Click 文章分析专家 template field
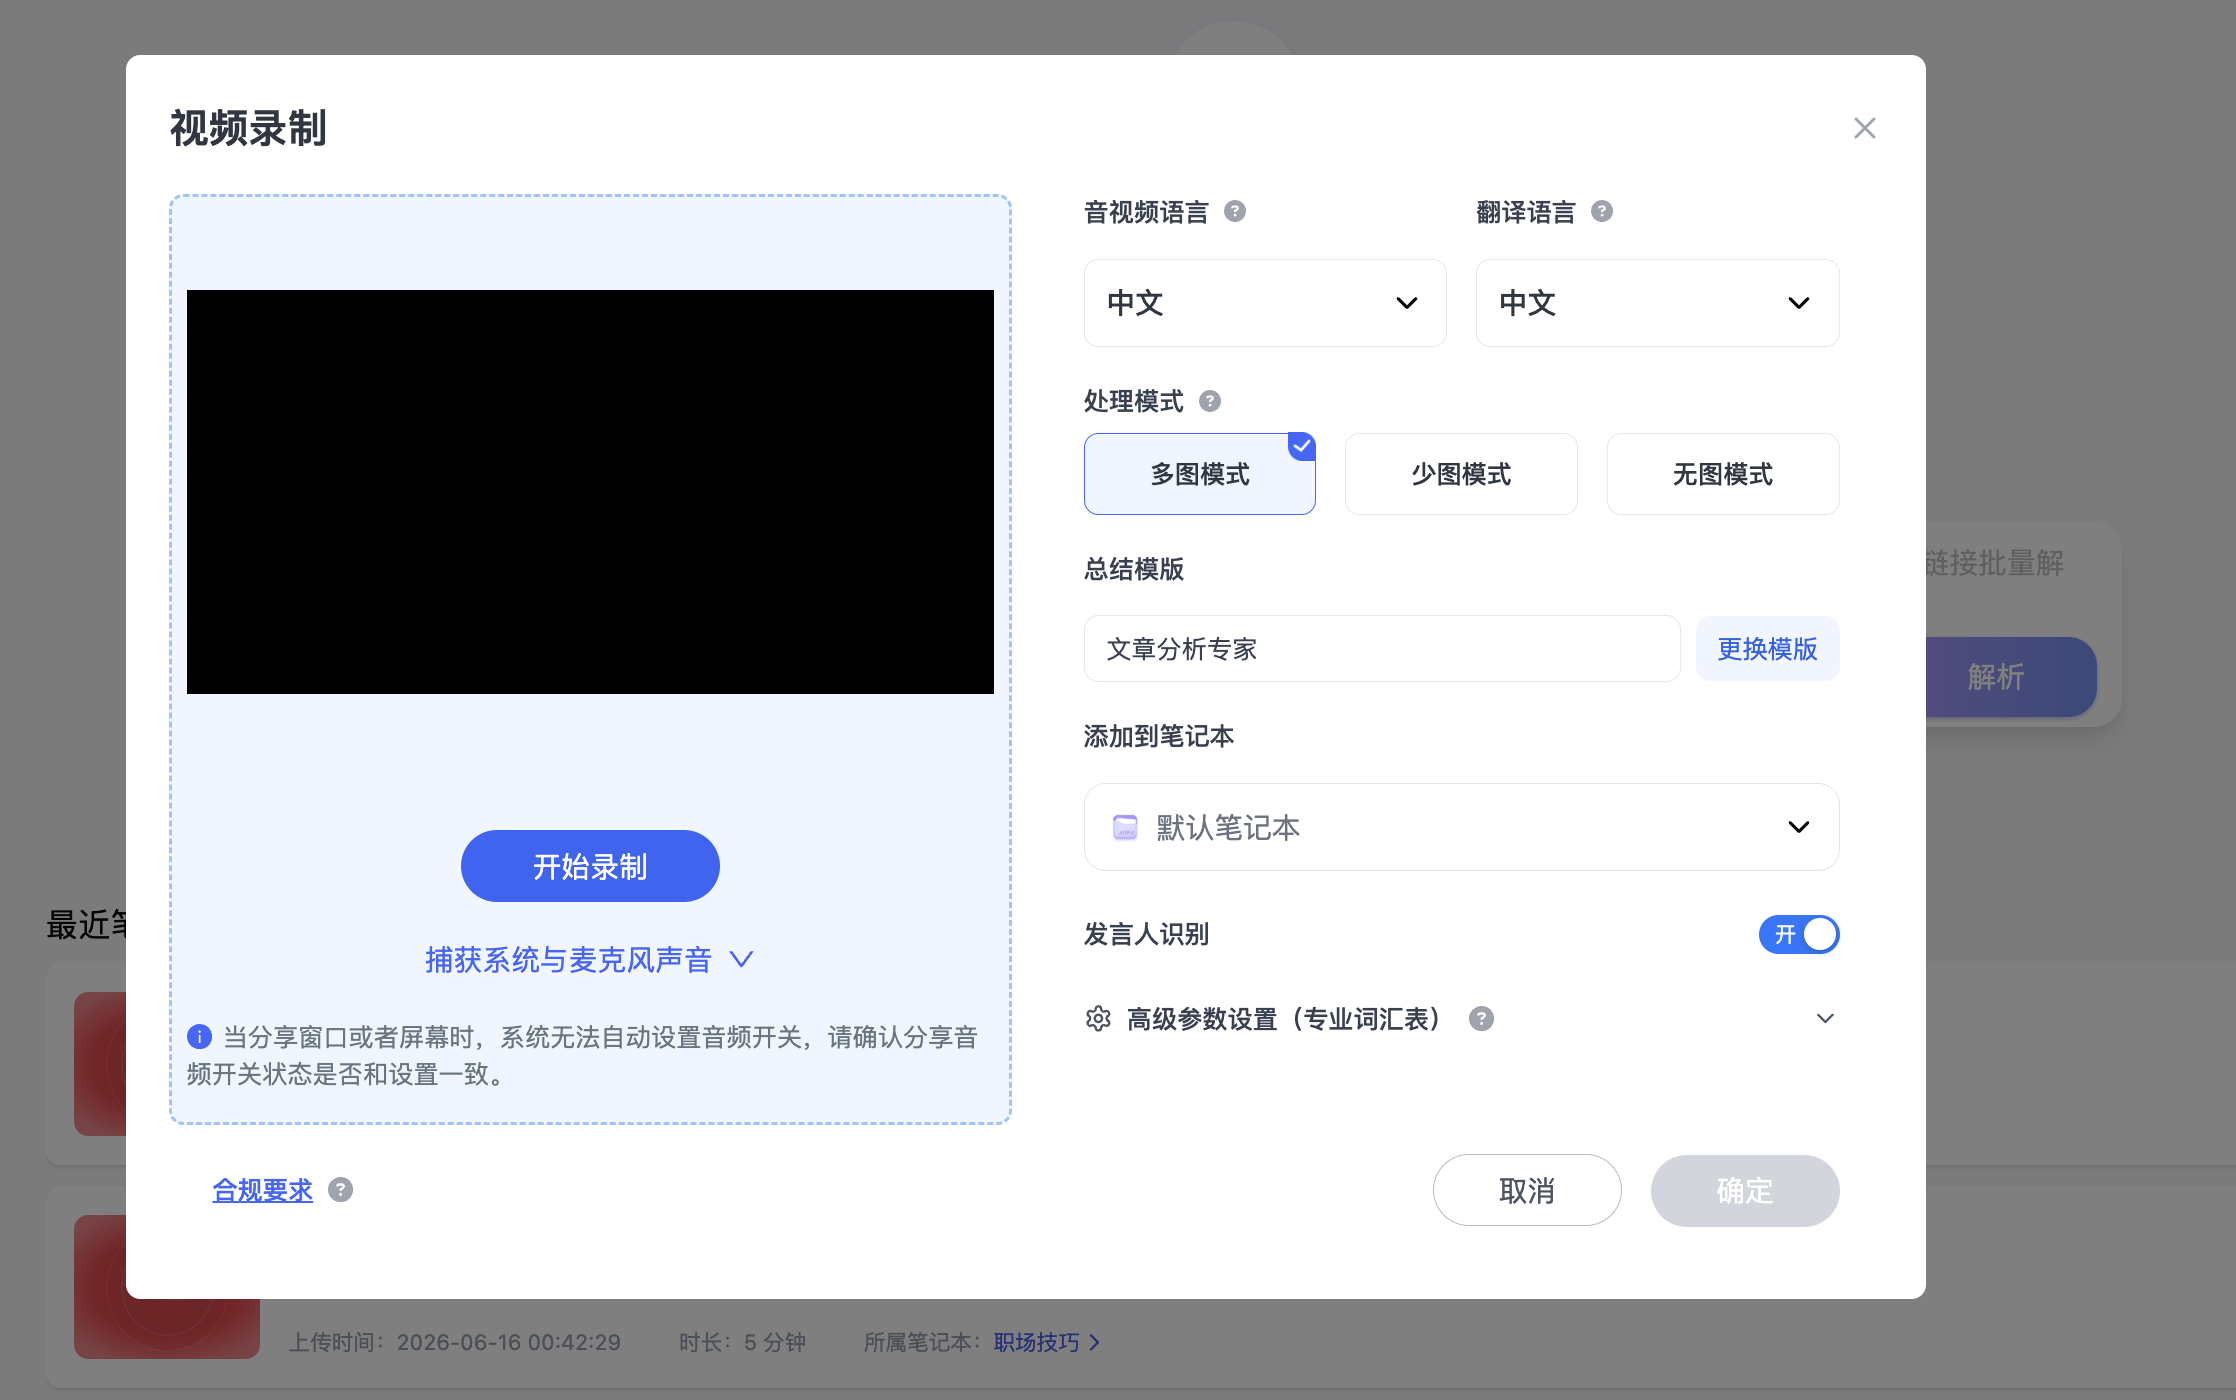The width and height of the screenshot is (2236, 1400). coord(1382,649)
